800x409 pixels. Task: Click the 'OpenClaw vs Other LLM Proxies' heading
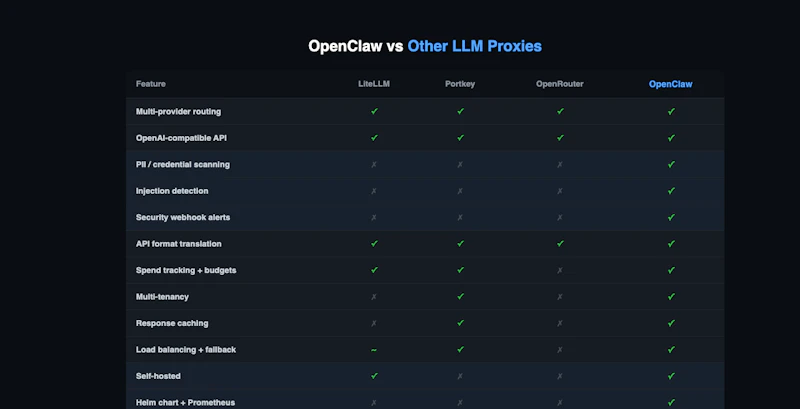tap(424, 46)
